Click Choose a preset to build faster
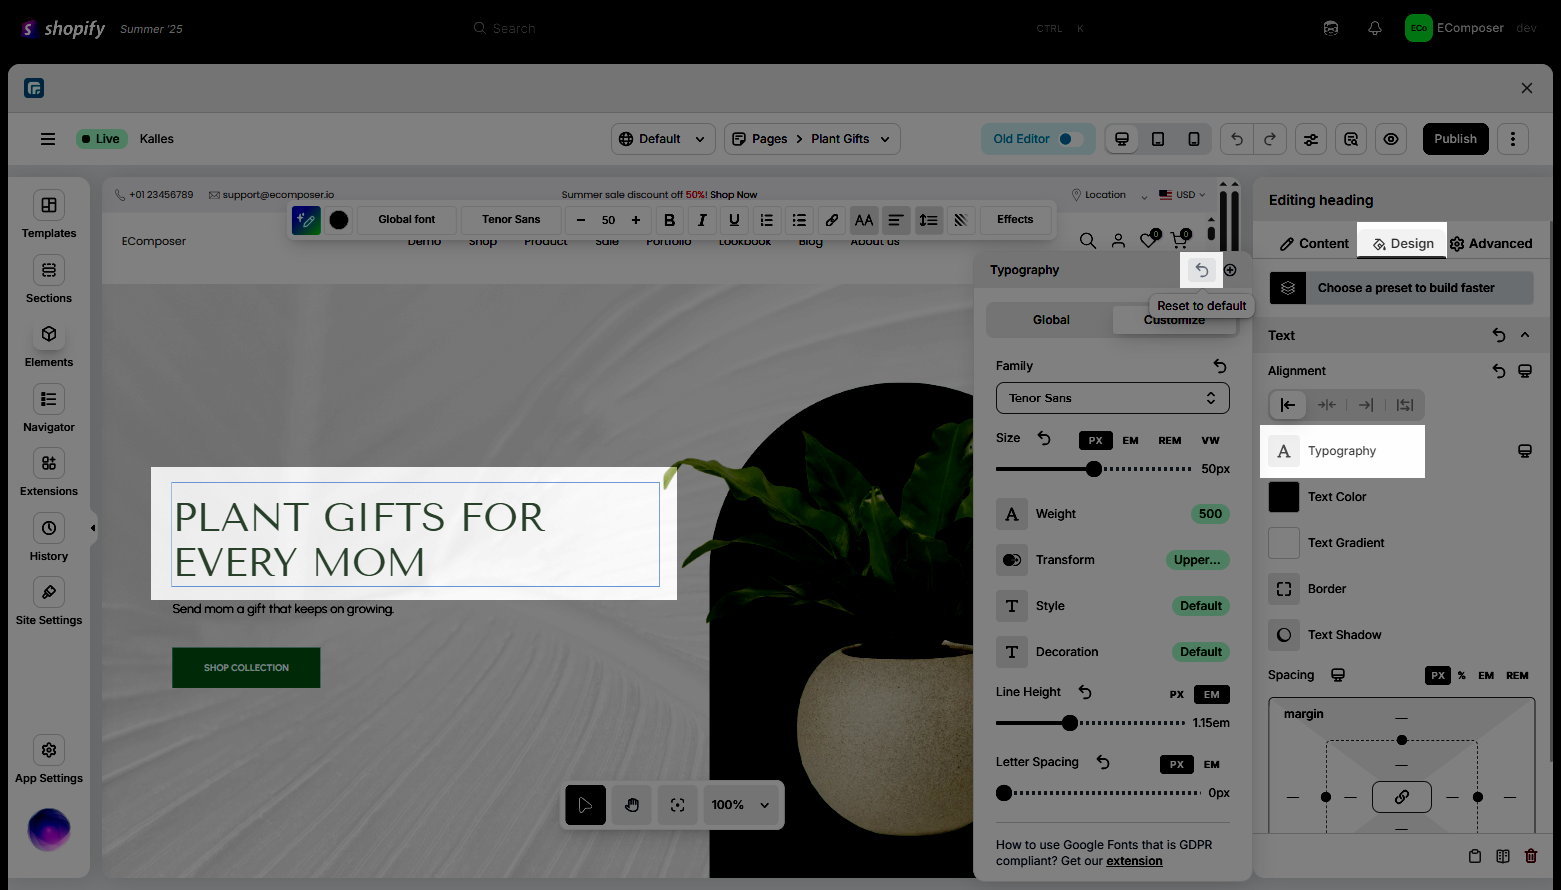The image size is (1561, 890). pyautogui.click(x=1401, y=288)
